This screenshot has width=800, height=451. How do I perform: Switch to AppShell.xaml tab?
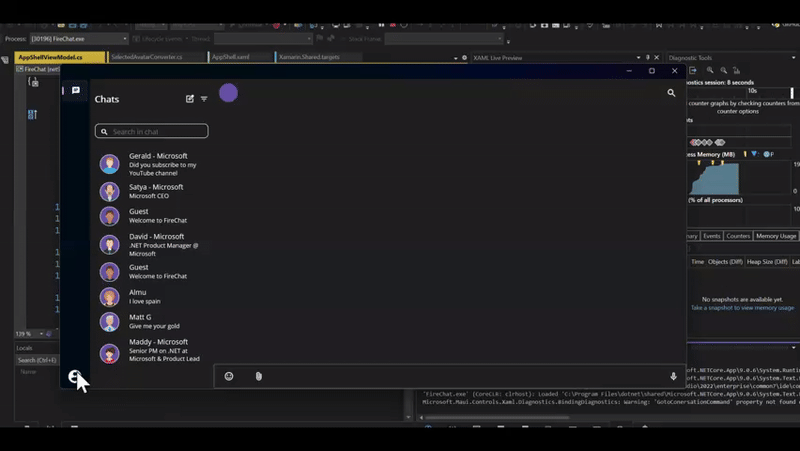coord(231,57)
